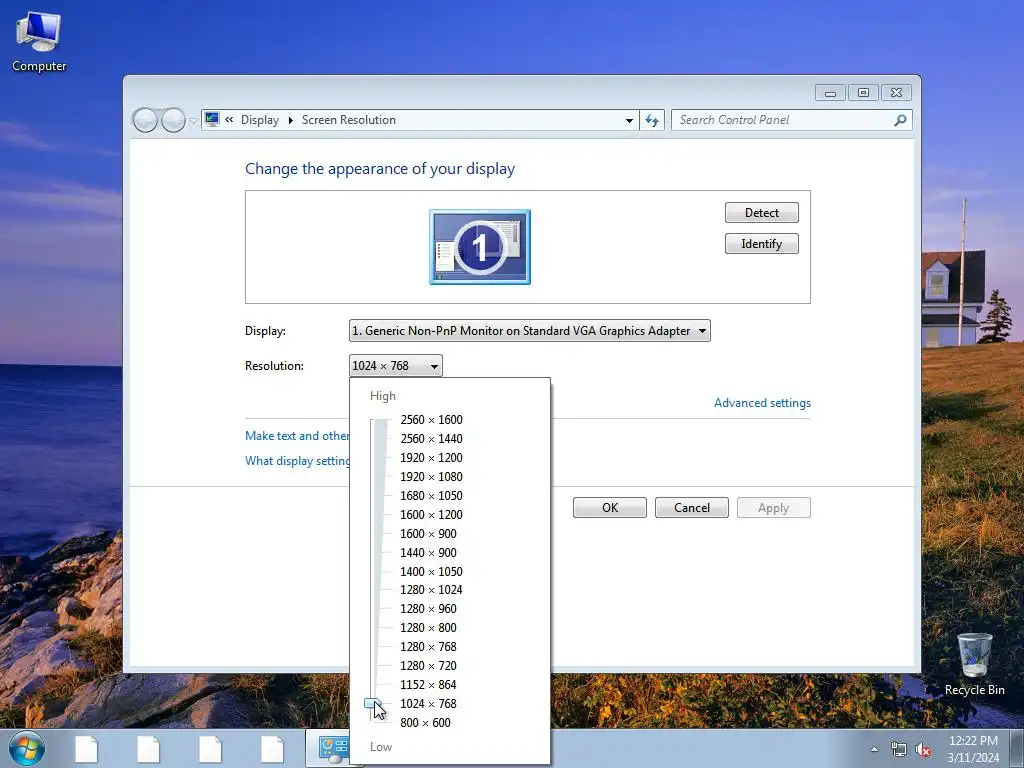The width and height of the screenshot is (1024, 768).
Task: Click the Control Panel taskbar button
Action: coord(328,749)
